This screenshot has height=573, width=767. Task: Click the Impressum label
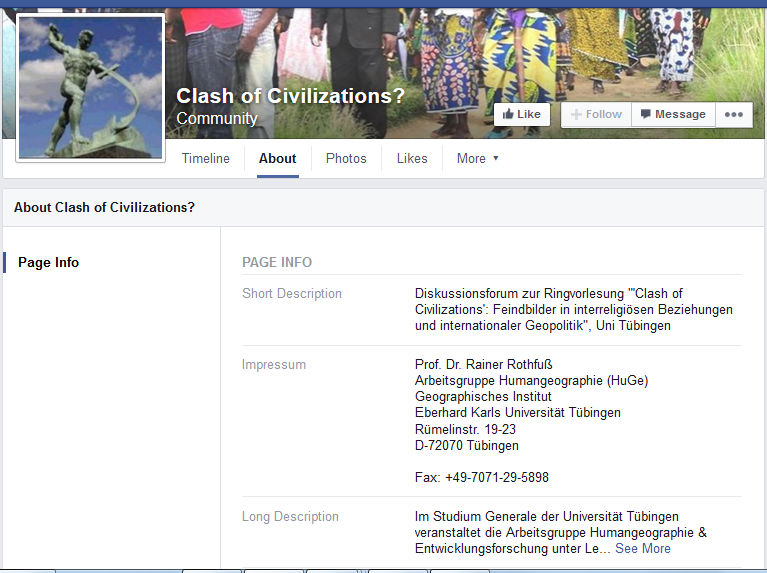tap(273, 365)
